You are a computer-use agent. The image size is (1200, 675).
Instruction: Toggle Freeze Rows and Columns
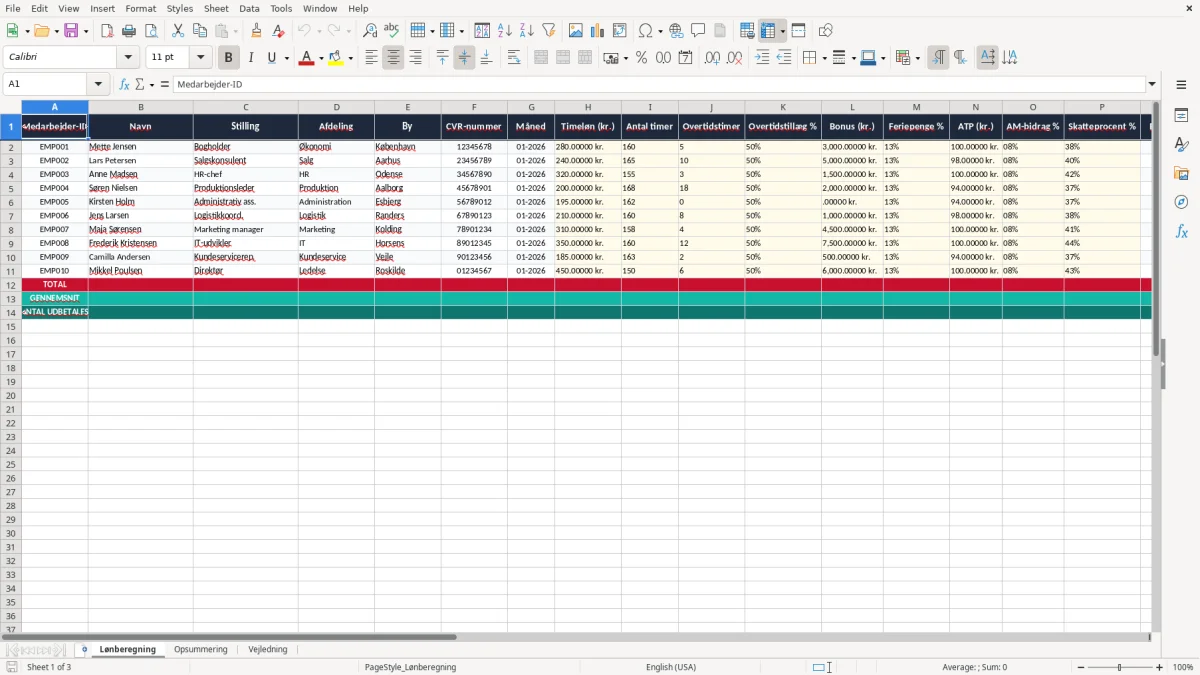(x=768, y=31)
